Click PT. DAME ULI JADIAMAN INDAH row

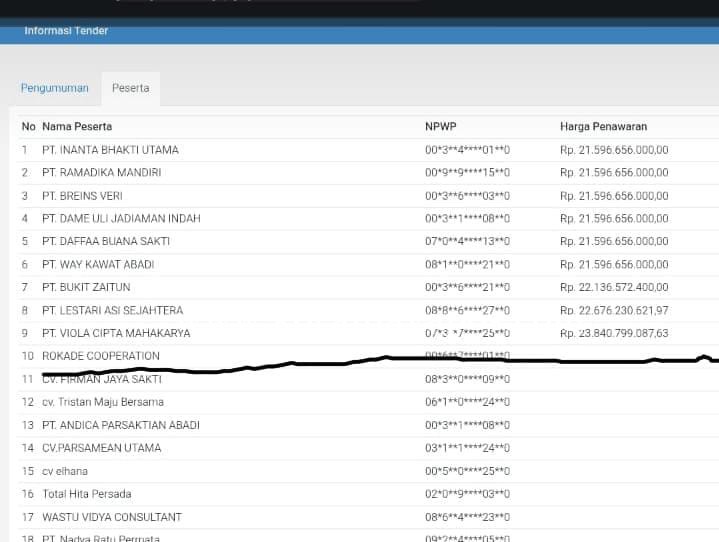(121, 219)
